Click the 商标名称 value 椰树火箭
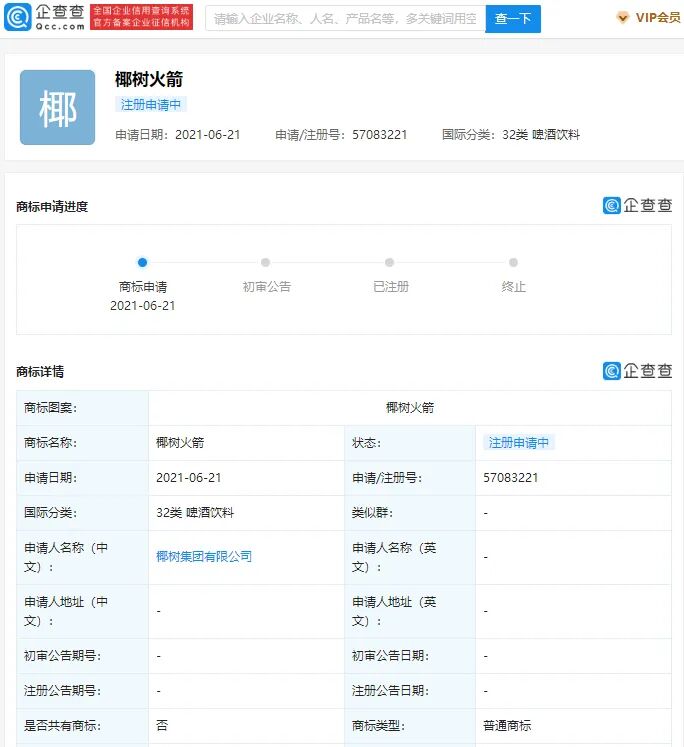This screenshot has width=684, height=747. point(180,443)
